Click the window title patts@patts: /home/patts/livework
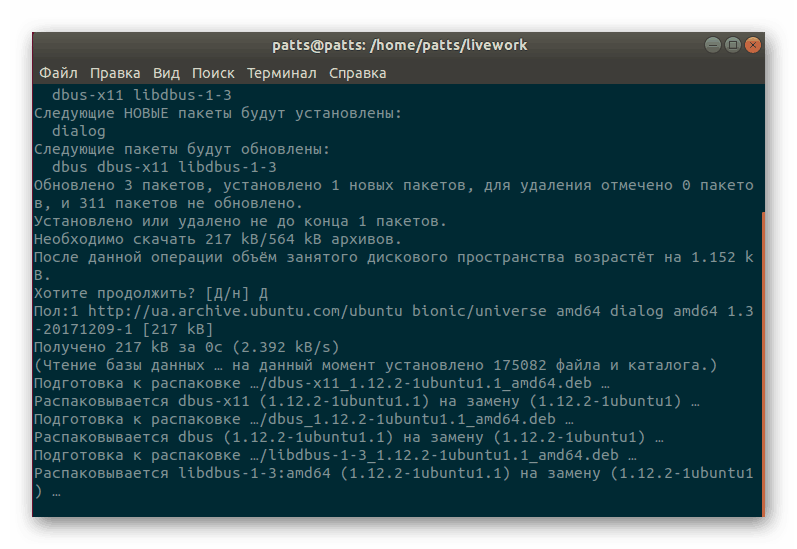This screenshot has height=549, width=797. coord(400,45)
